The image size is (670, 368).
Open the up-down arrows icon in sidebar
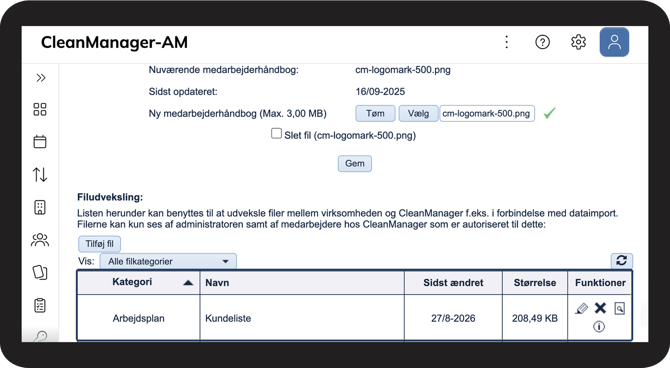coord(40,174)
